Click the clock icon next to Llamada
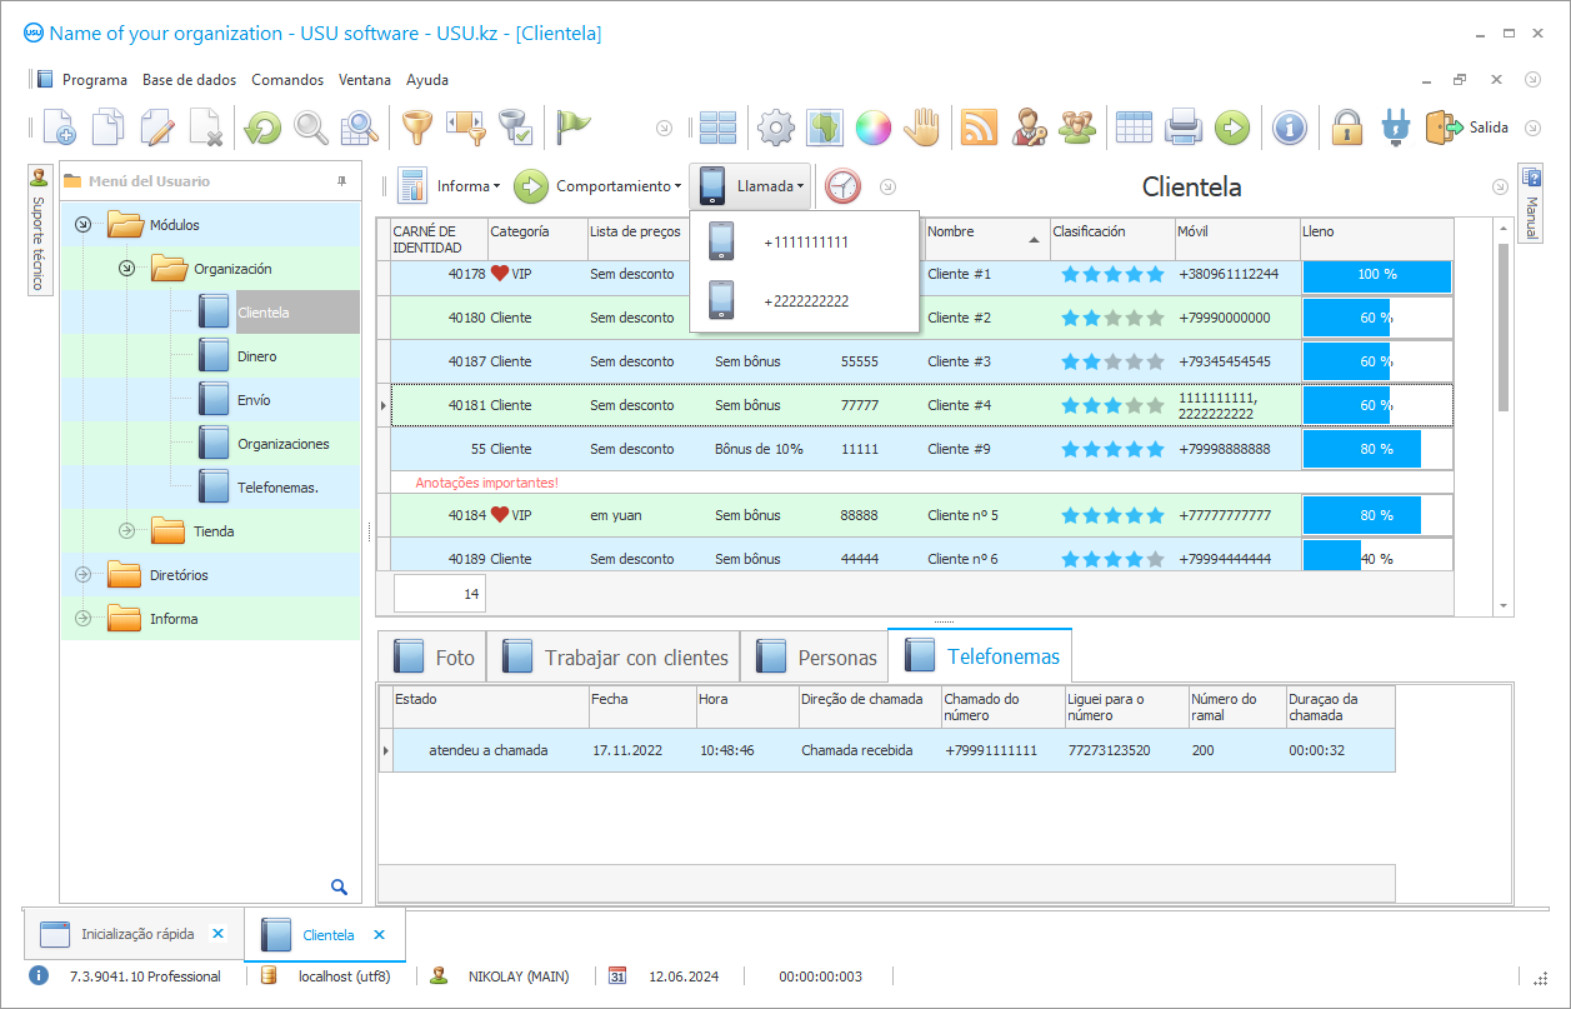 click(843, 186)
